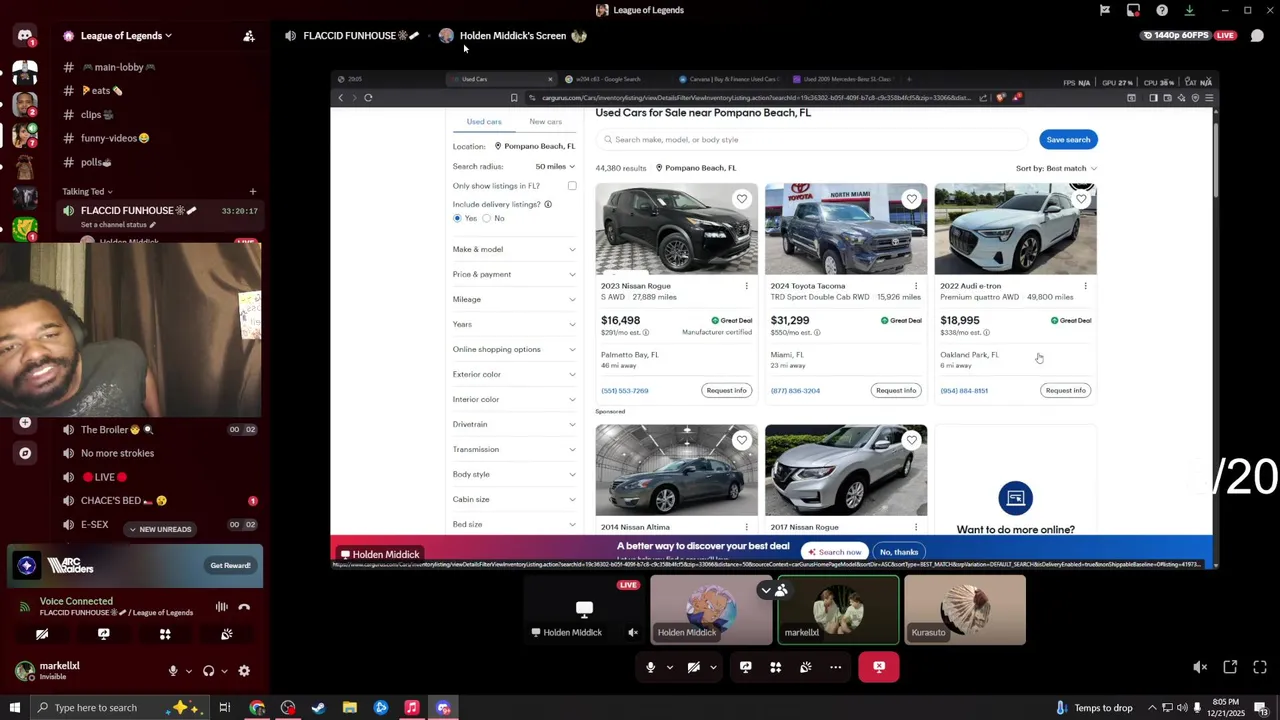
Task: Open the noise suppression waveform icon
Action: click(221, 607)
